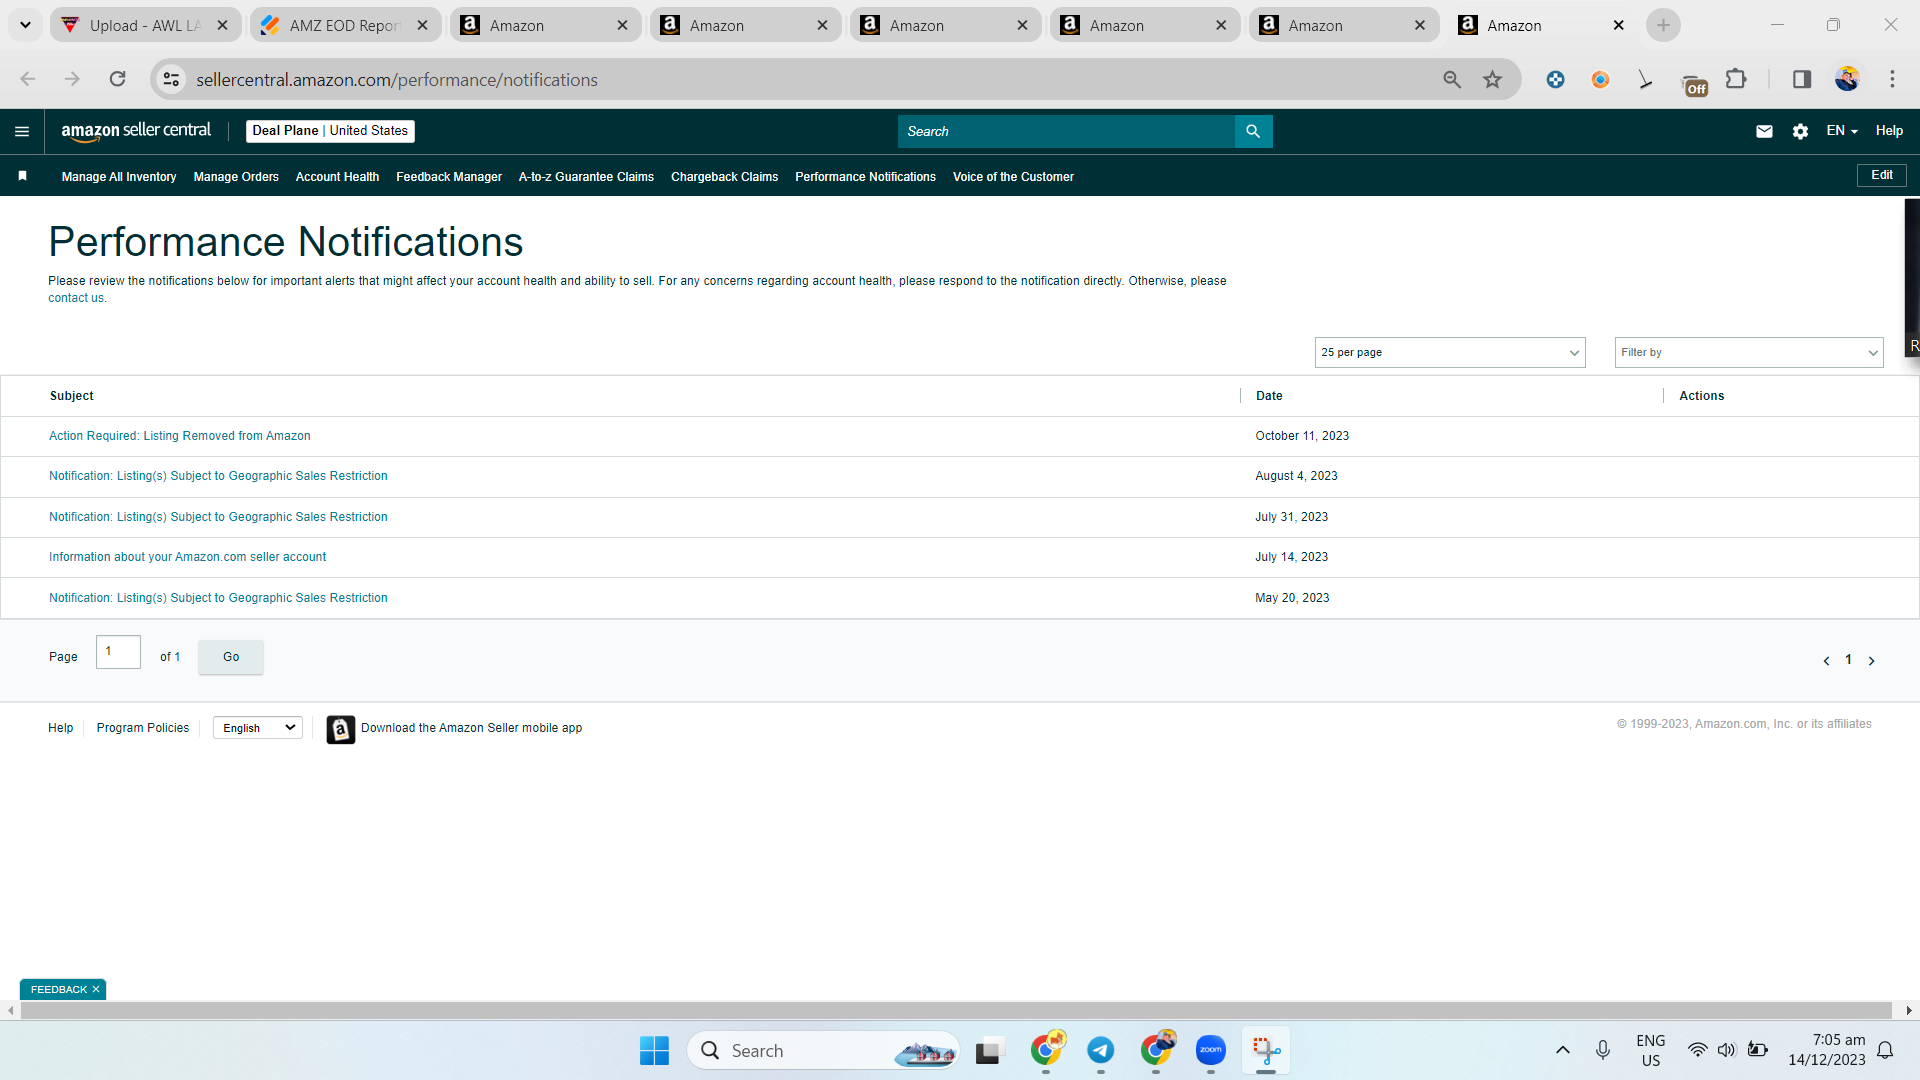Expand the Filter by dropdown
The image size is (1920, 1080).
pos(1749,352)
